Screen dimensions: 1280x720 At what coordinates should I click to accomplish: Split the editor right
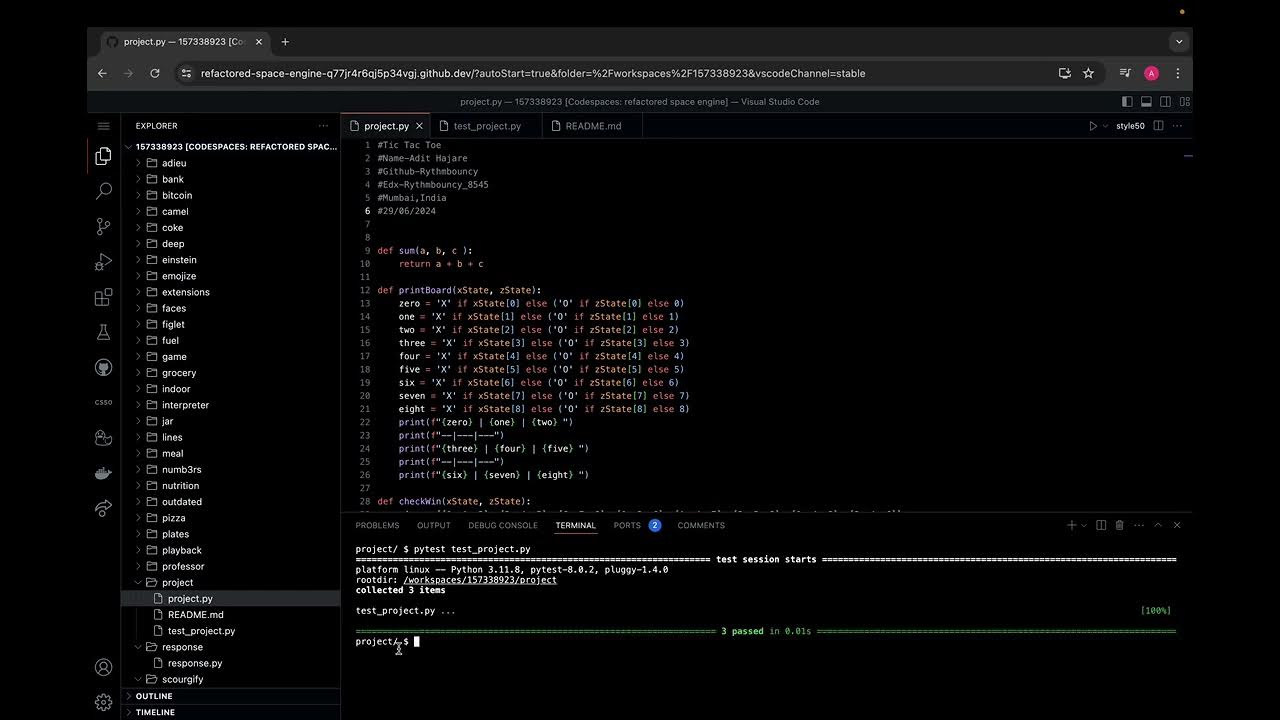(x=1158, y=126)
